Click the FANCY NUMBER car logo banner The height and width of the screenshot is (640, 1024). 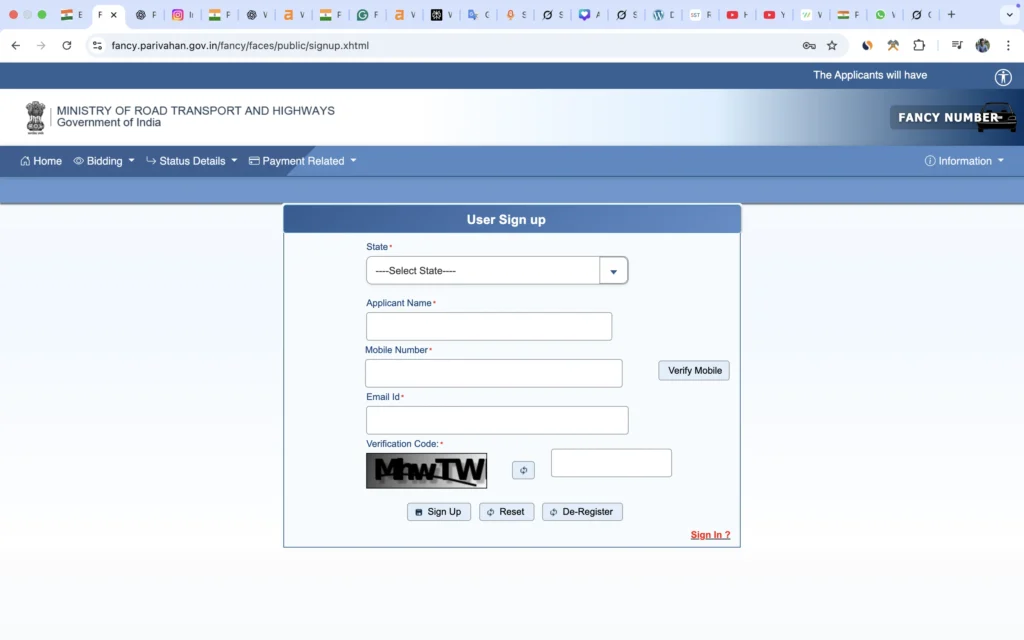coord(950,117)
